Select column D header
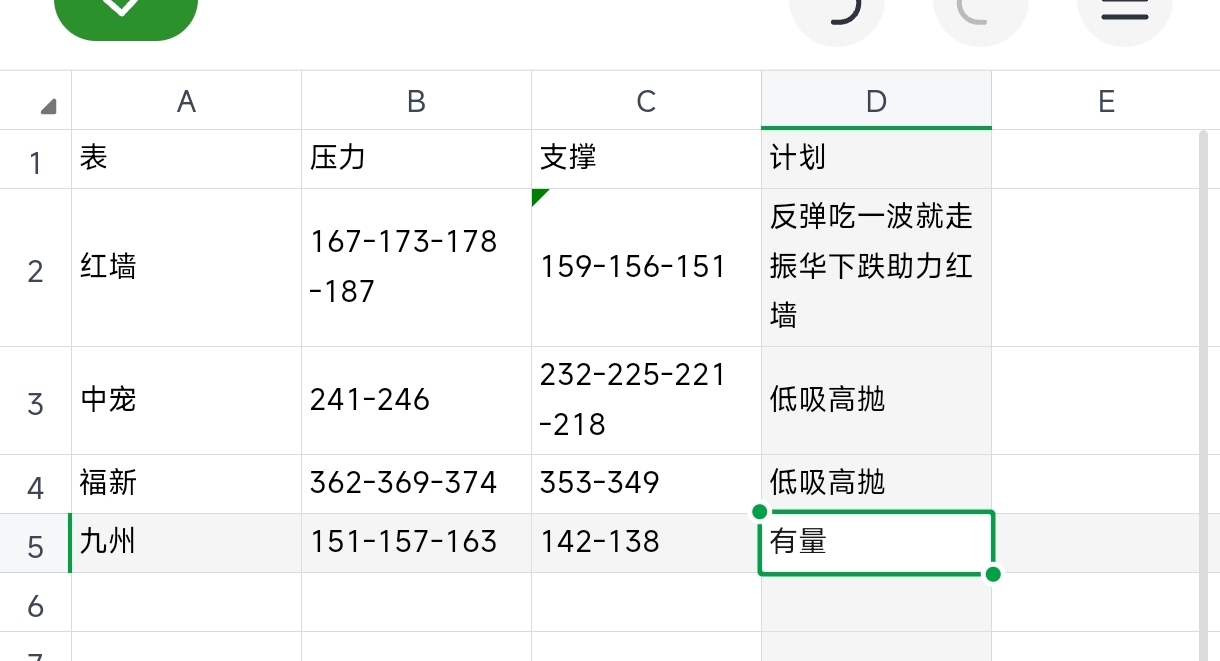1220x661 pixels. [x=876, y=101]
